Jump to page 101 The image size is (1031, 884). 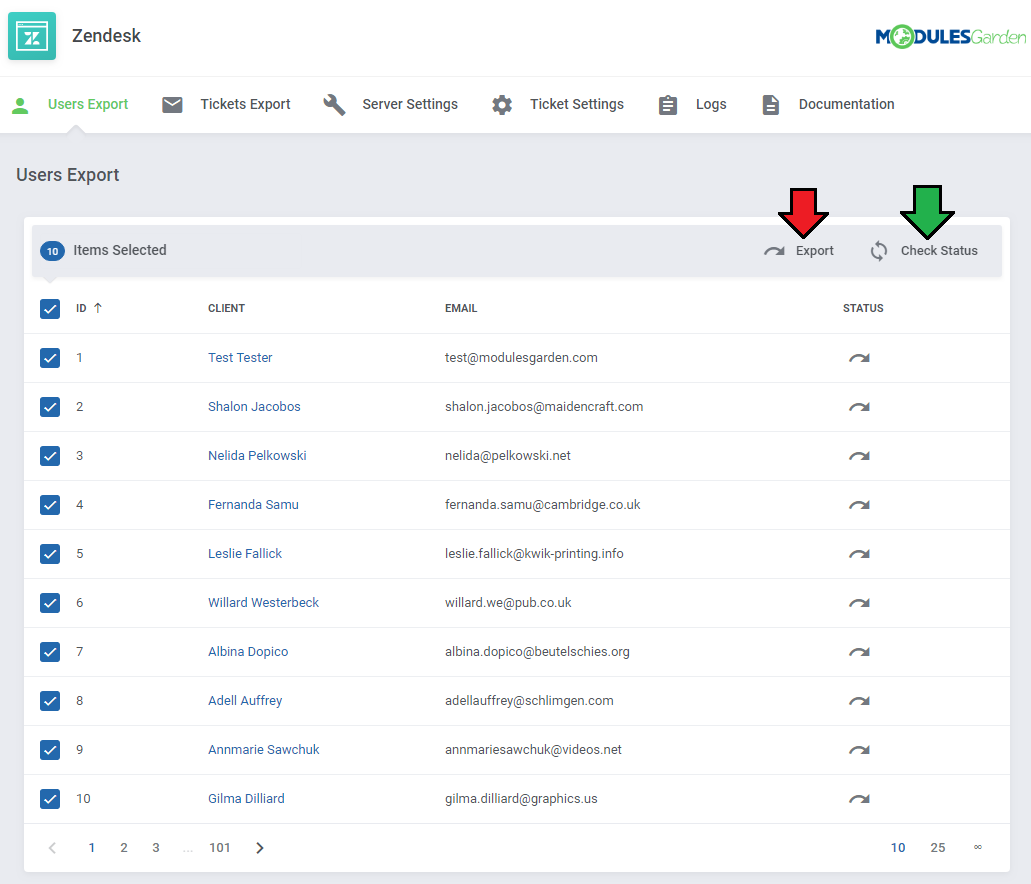coord(220,848)
